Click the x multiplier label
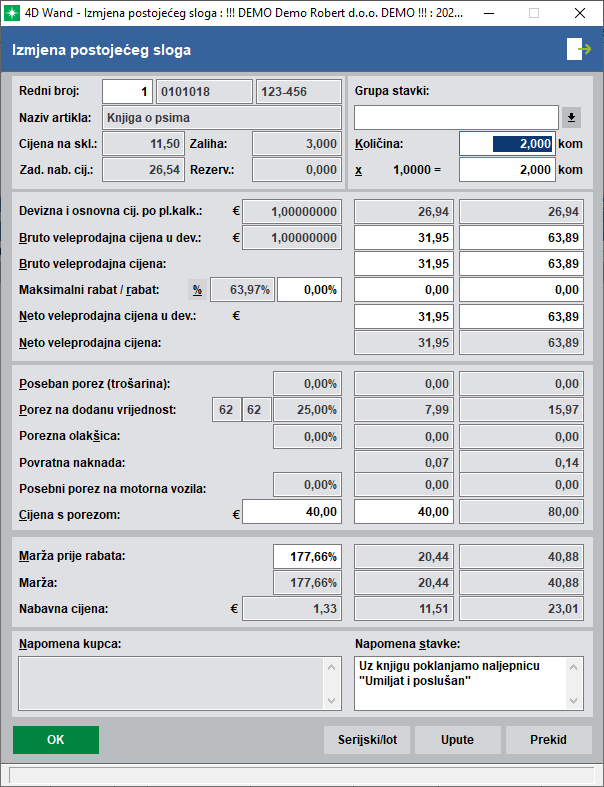 (x=358, y=170)
